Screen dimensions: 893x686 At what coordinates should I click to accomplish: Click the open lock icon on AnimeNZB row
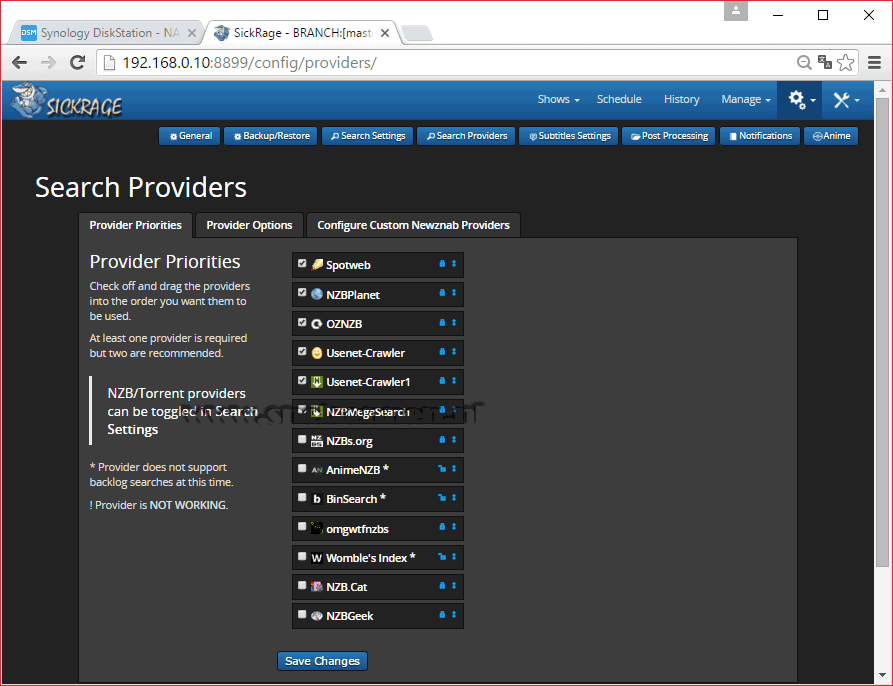442,469
